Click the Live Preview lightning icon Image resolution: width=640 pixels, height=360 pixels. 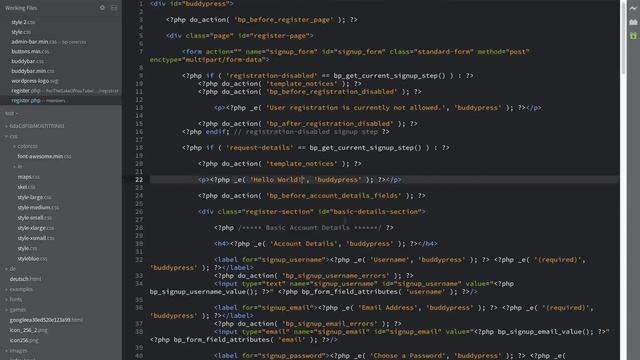coord(633,8)
